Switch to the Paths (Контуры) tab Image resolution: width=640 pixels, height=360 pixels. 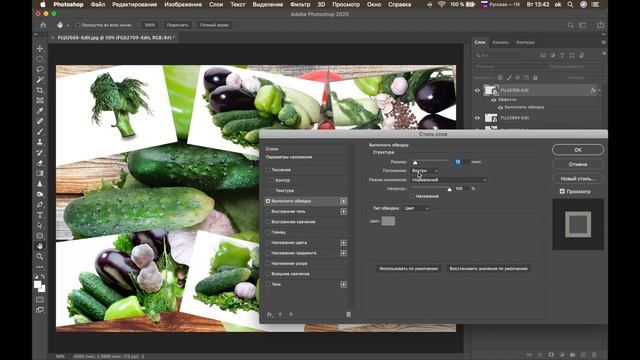click(525, 42)
